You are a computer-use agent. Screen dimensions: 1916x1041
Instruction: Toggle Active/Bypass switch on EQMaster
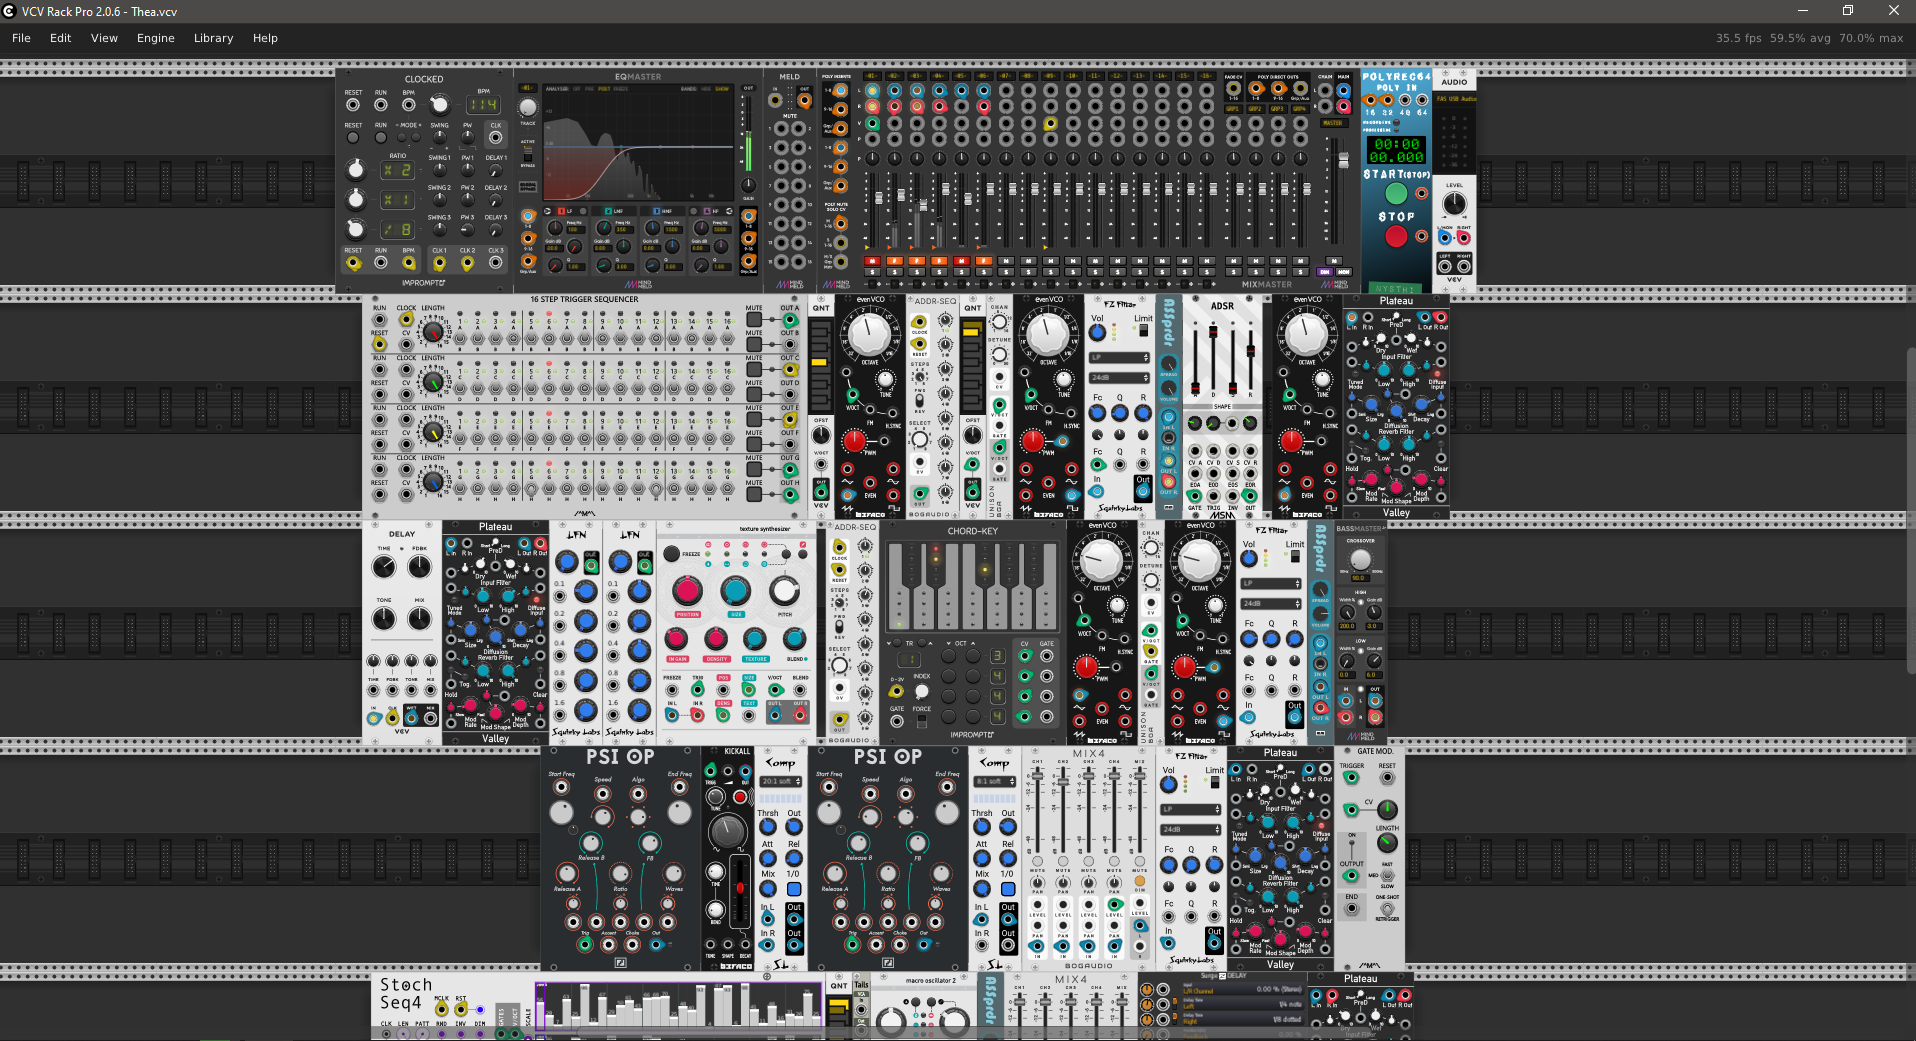click(528, 154)
